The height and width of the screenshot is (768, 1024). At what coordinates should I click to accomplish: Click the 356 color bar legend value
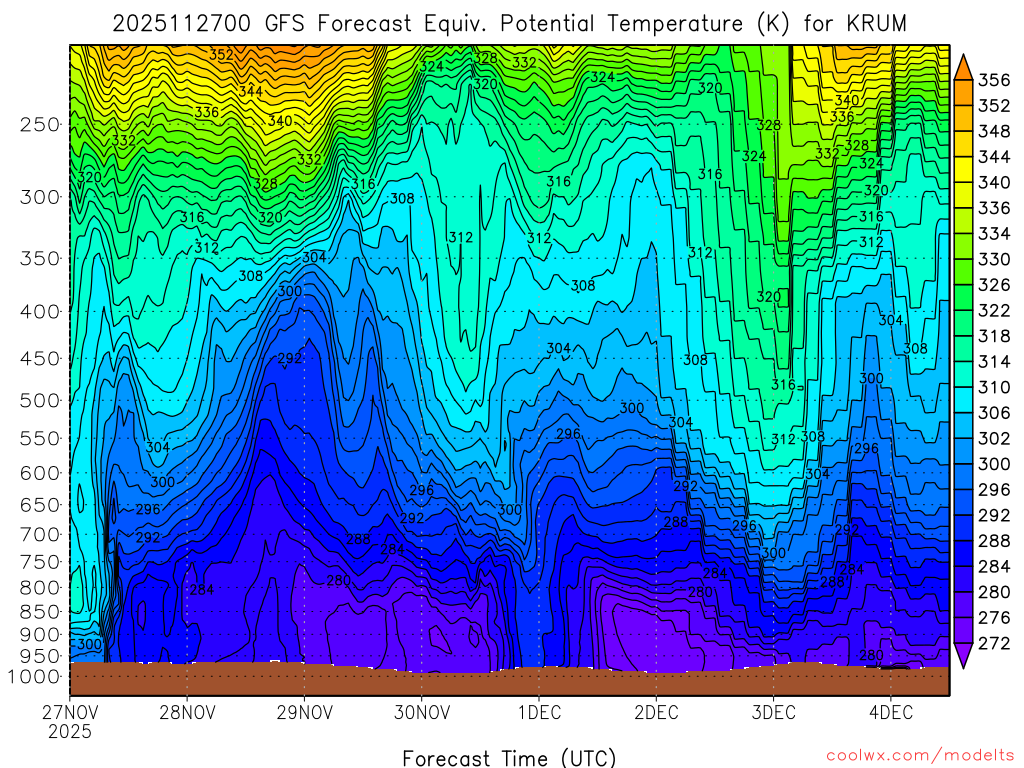click(x=994, y=80)
